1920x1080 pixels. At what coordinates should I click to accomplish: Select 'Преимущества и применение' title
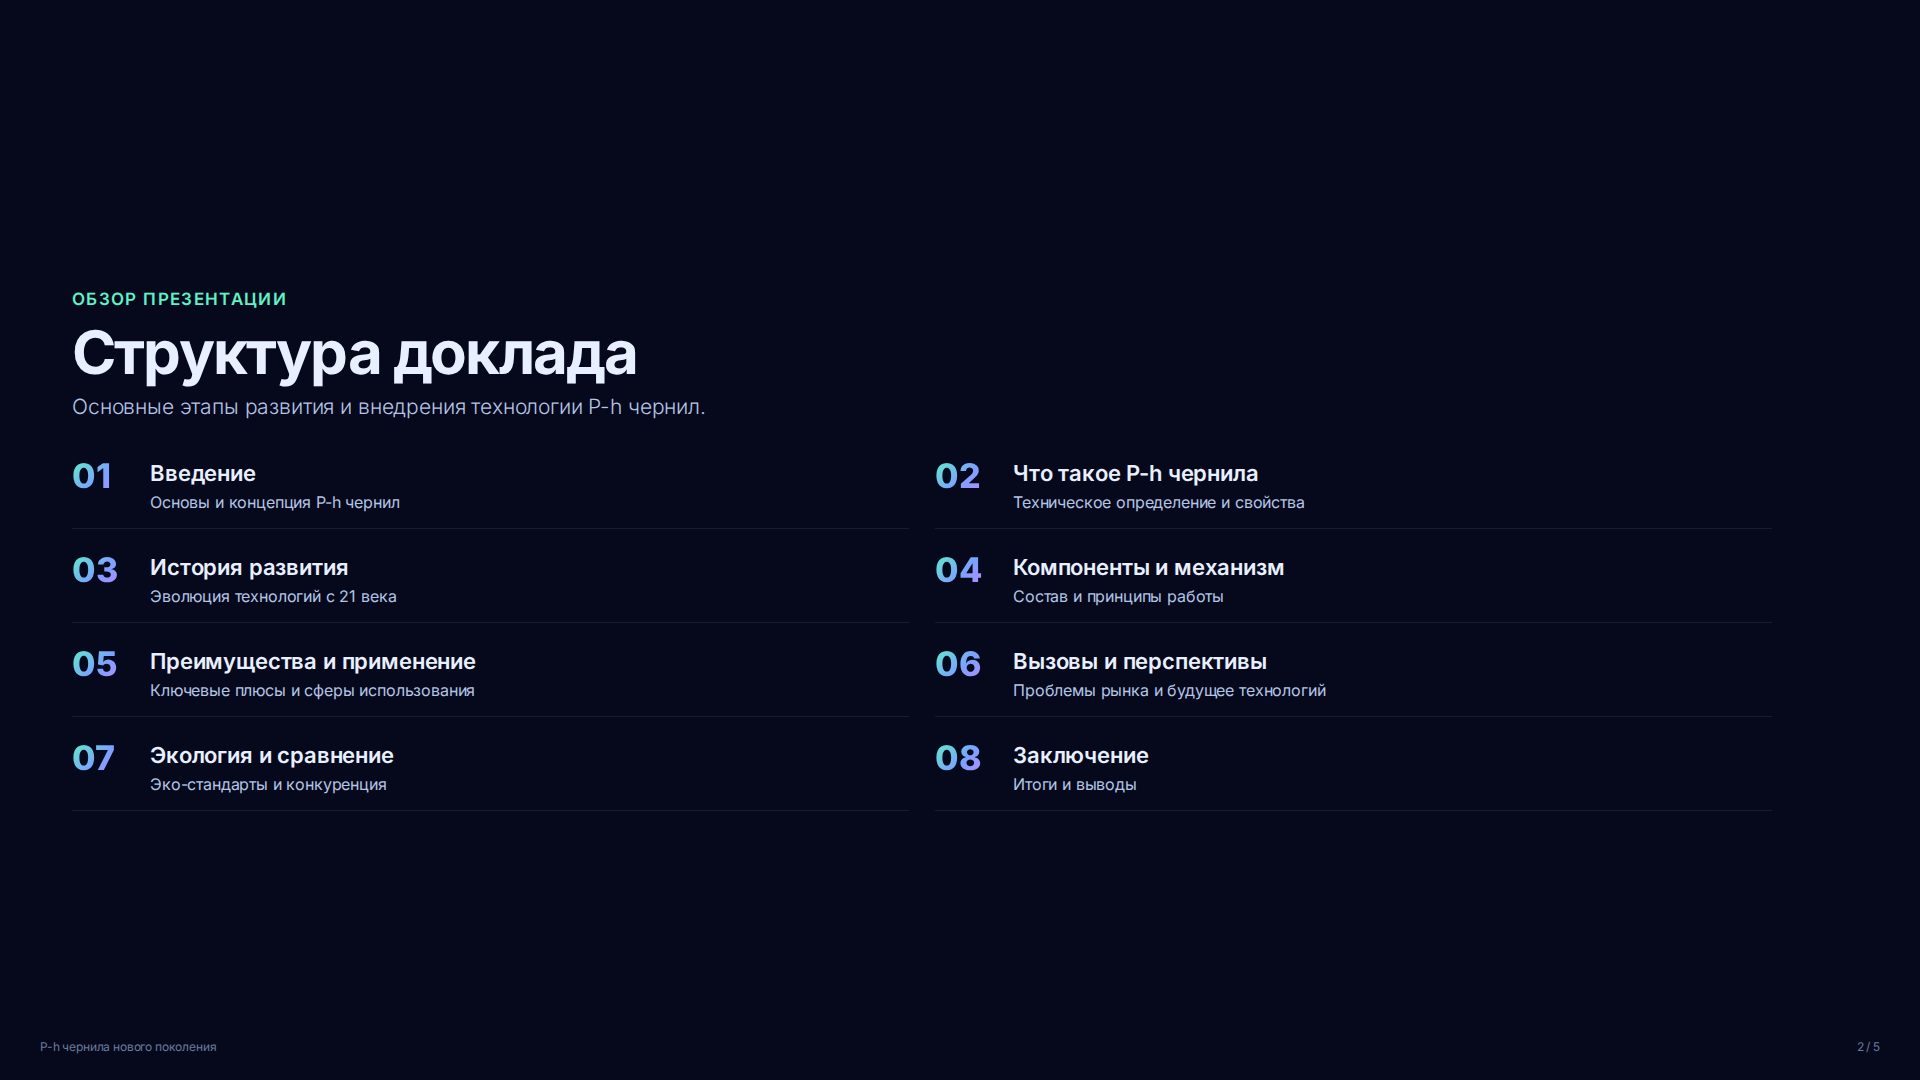313,661
